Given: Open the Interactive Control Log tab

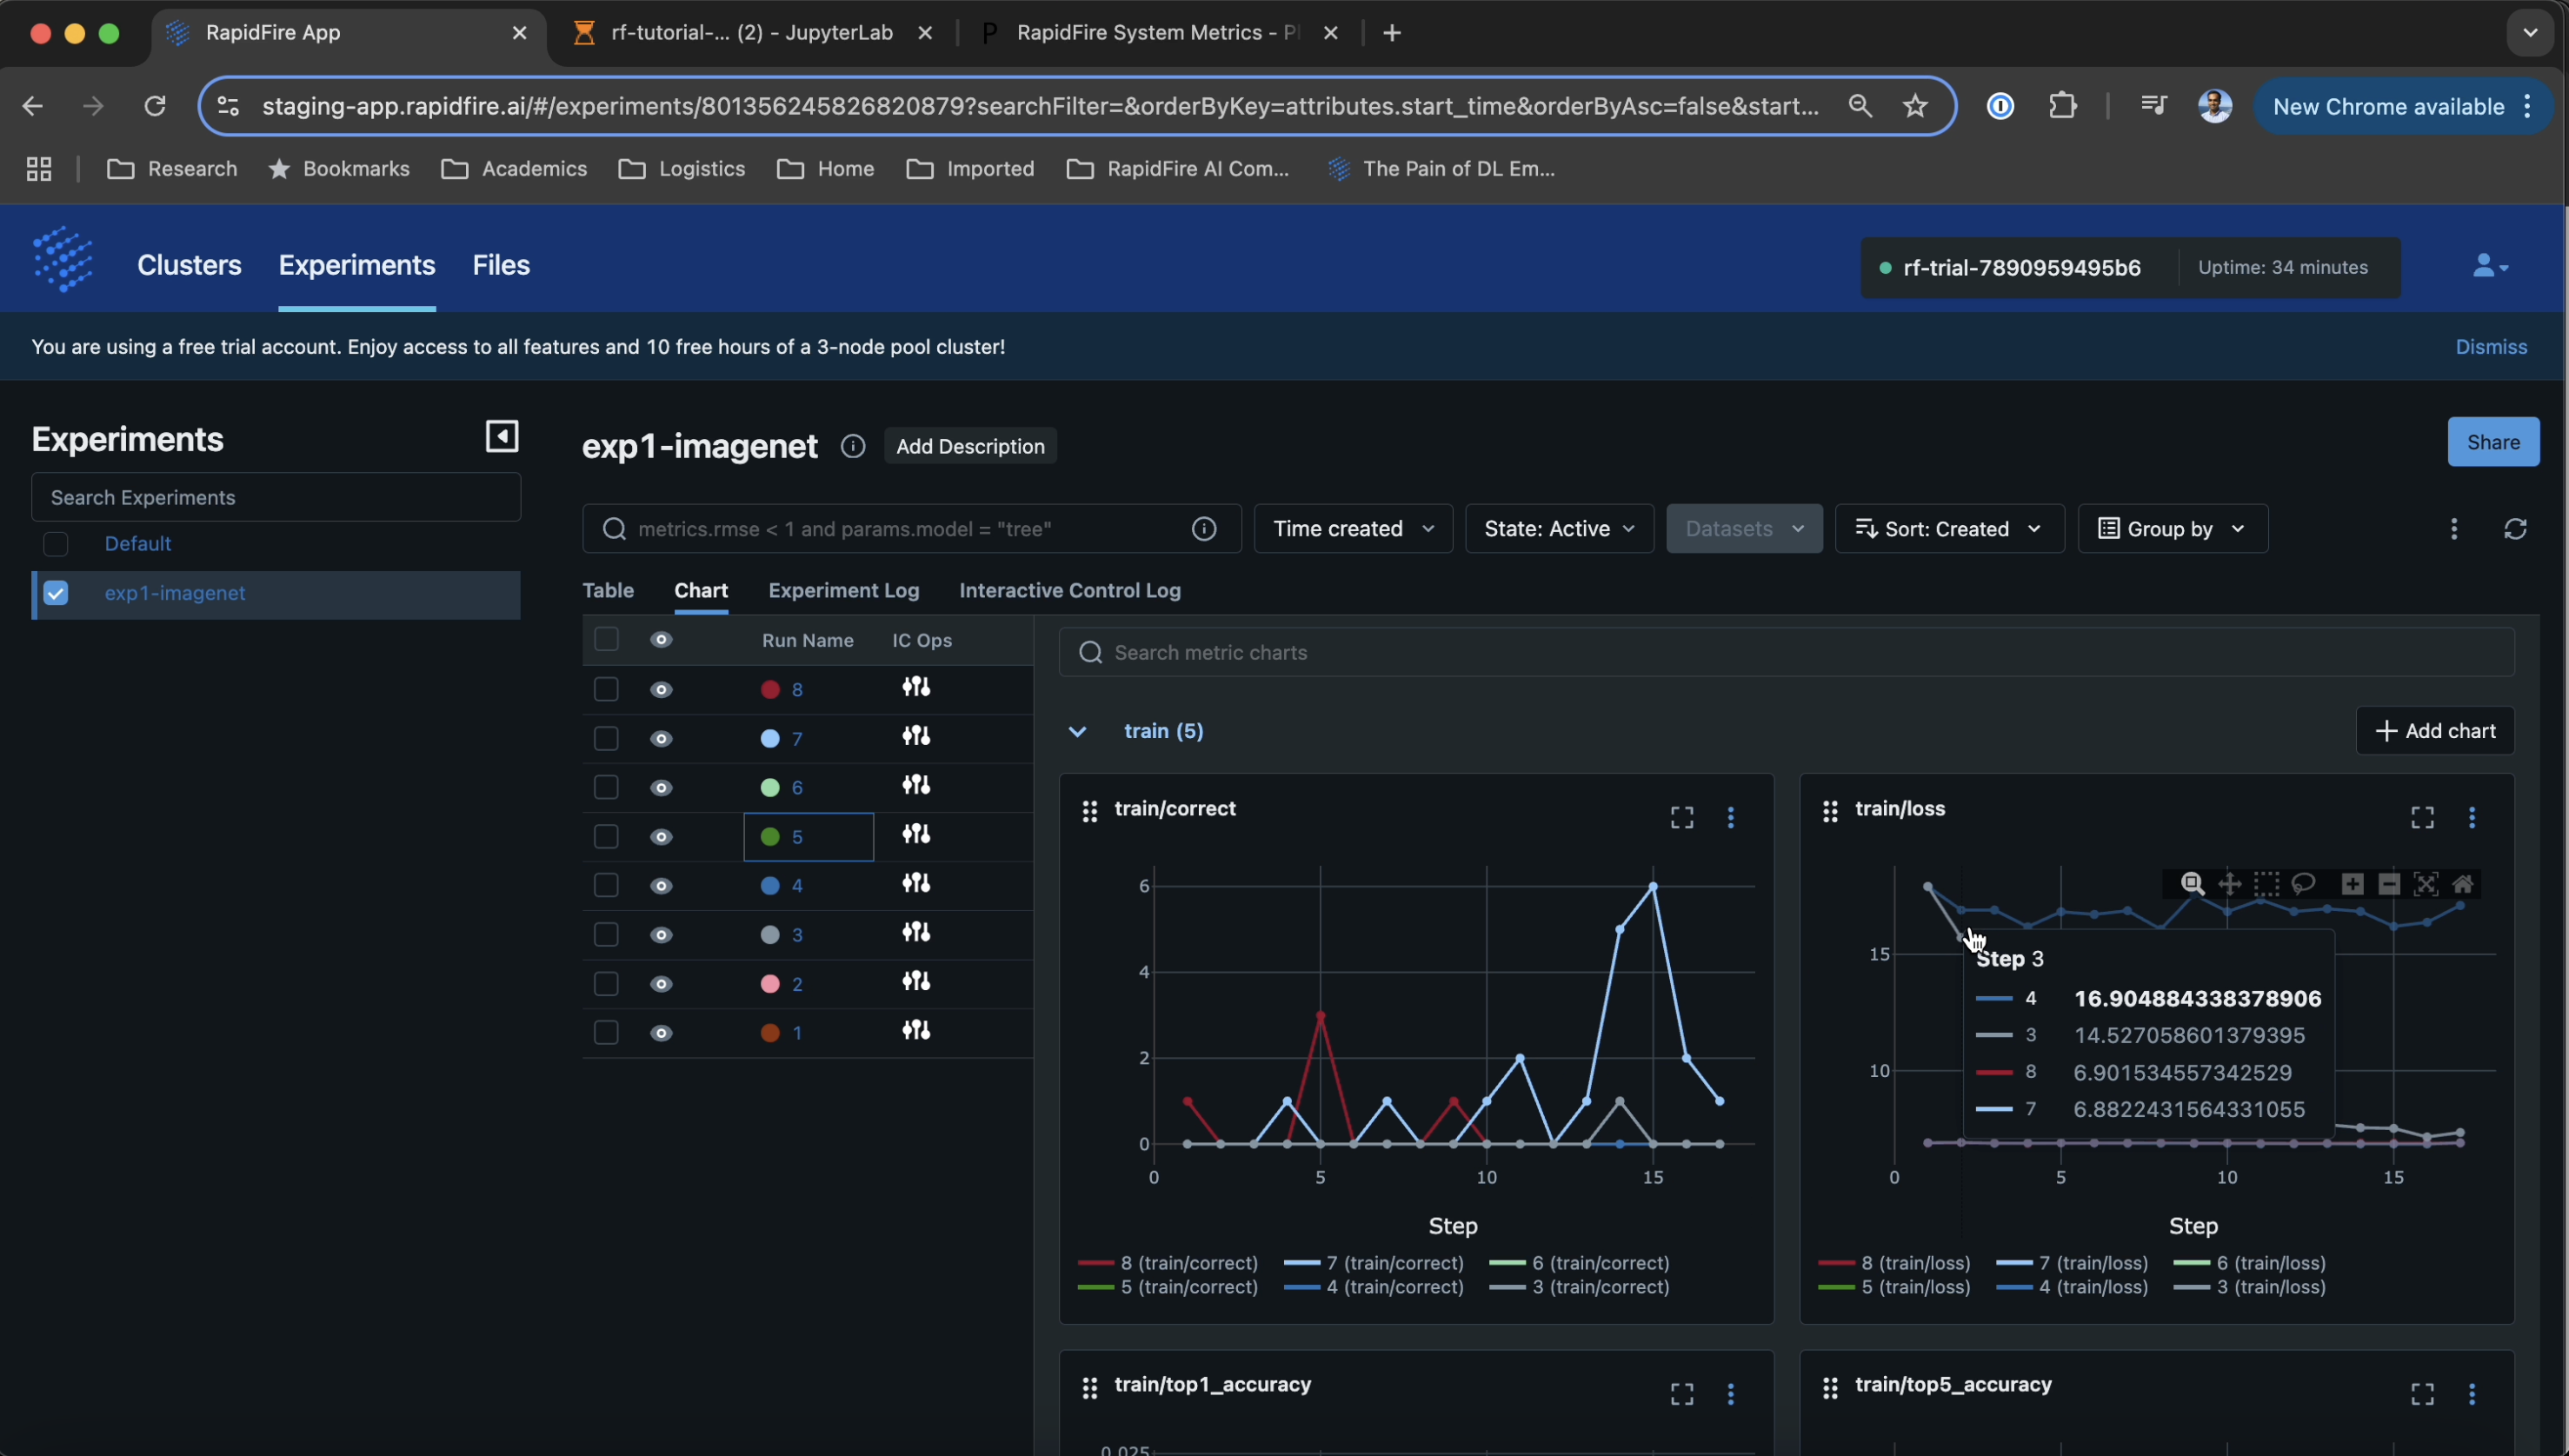Looking at the screenshot, I should click(1070, 591).
